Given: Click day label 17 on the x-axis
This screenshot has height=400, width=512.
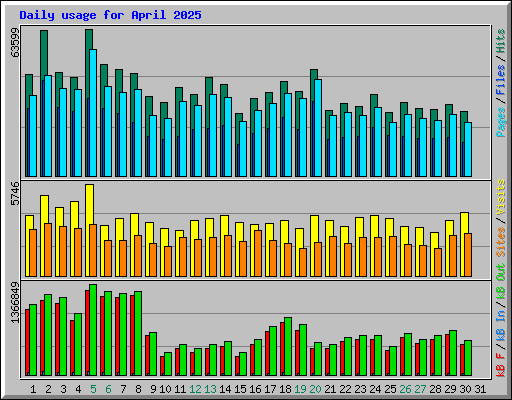Looking at the screenshot, I should [270, 389].
